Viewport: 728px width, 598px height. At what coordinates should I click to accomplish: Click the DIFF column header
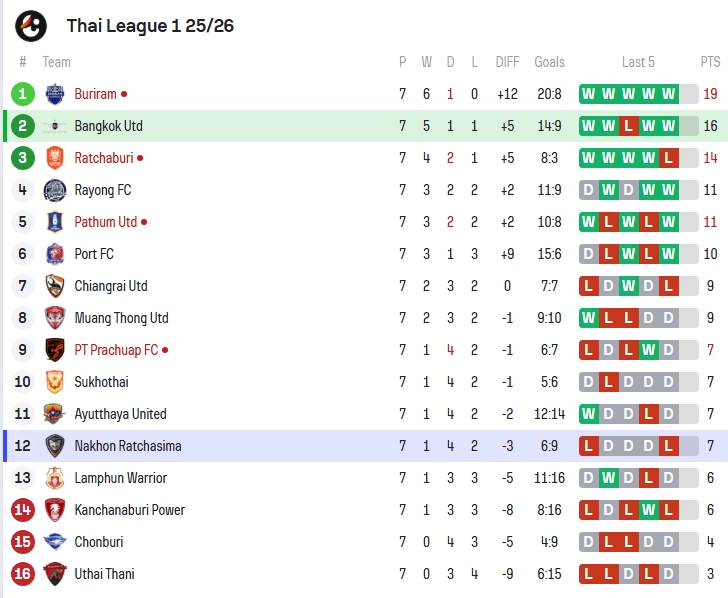click(x=507, y=62)
